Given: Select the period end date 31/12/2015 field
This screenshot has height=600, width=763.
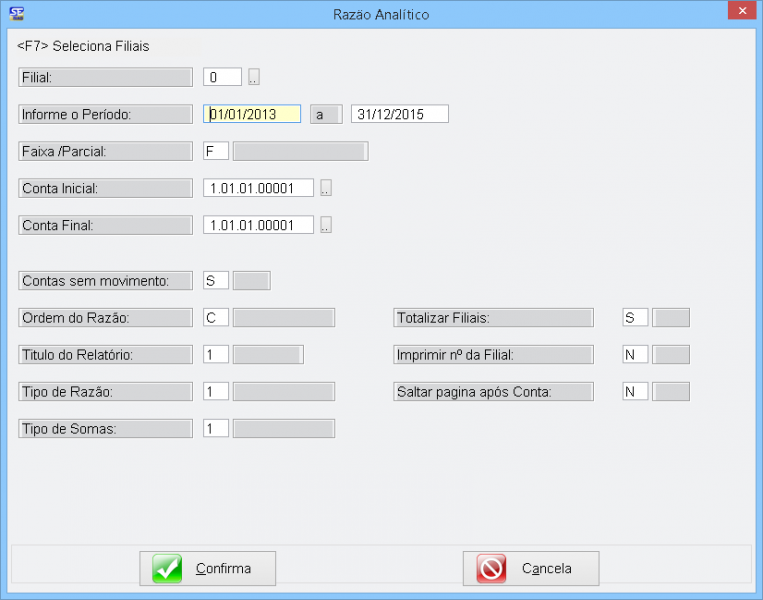Looking at the screenshot, I should [x=400, y=114].
